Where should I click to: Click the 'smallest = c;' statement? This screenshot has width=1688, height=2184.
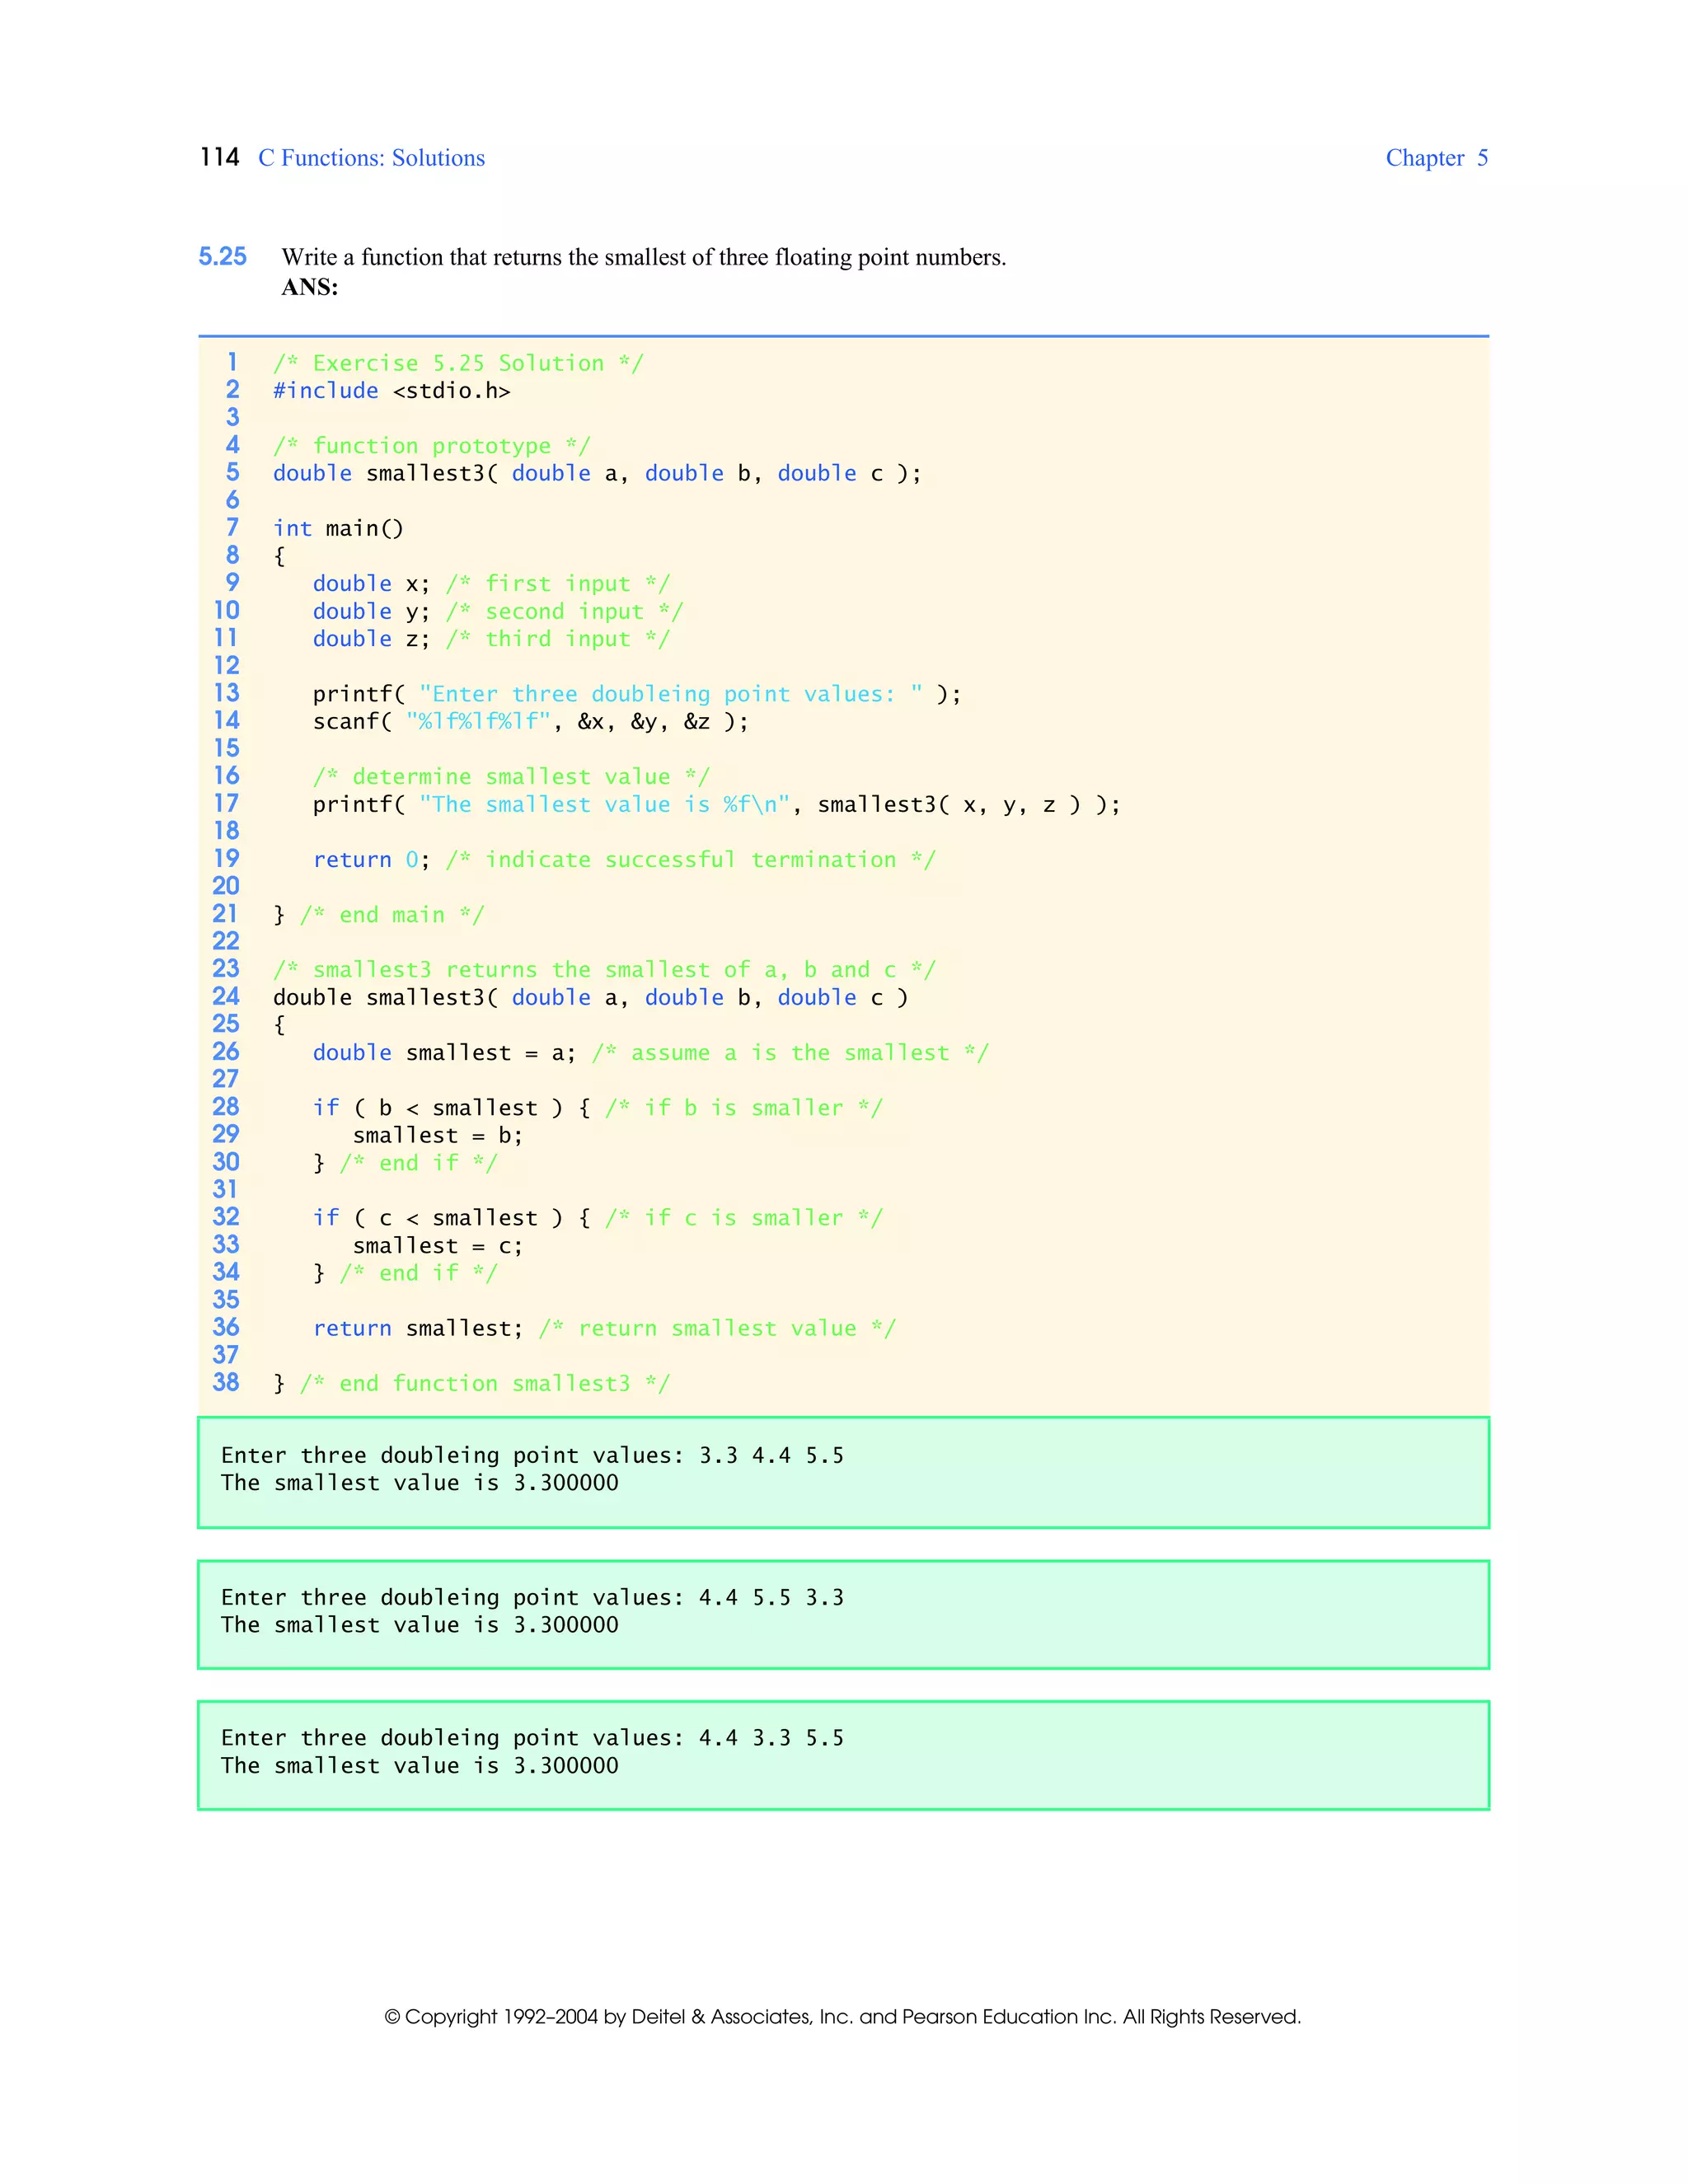click(x=438, y=1246)
